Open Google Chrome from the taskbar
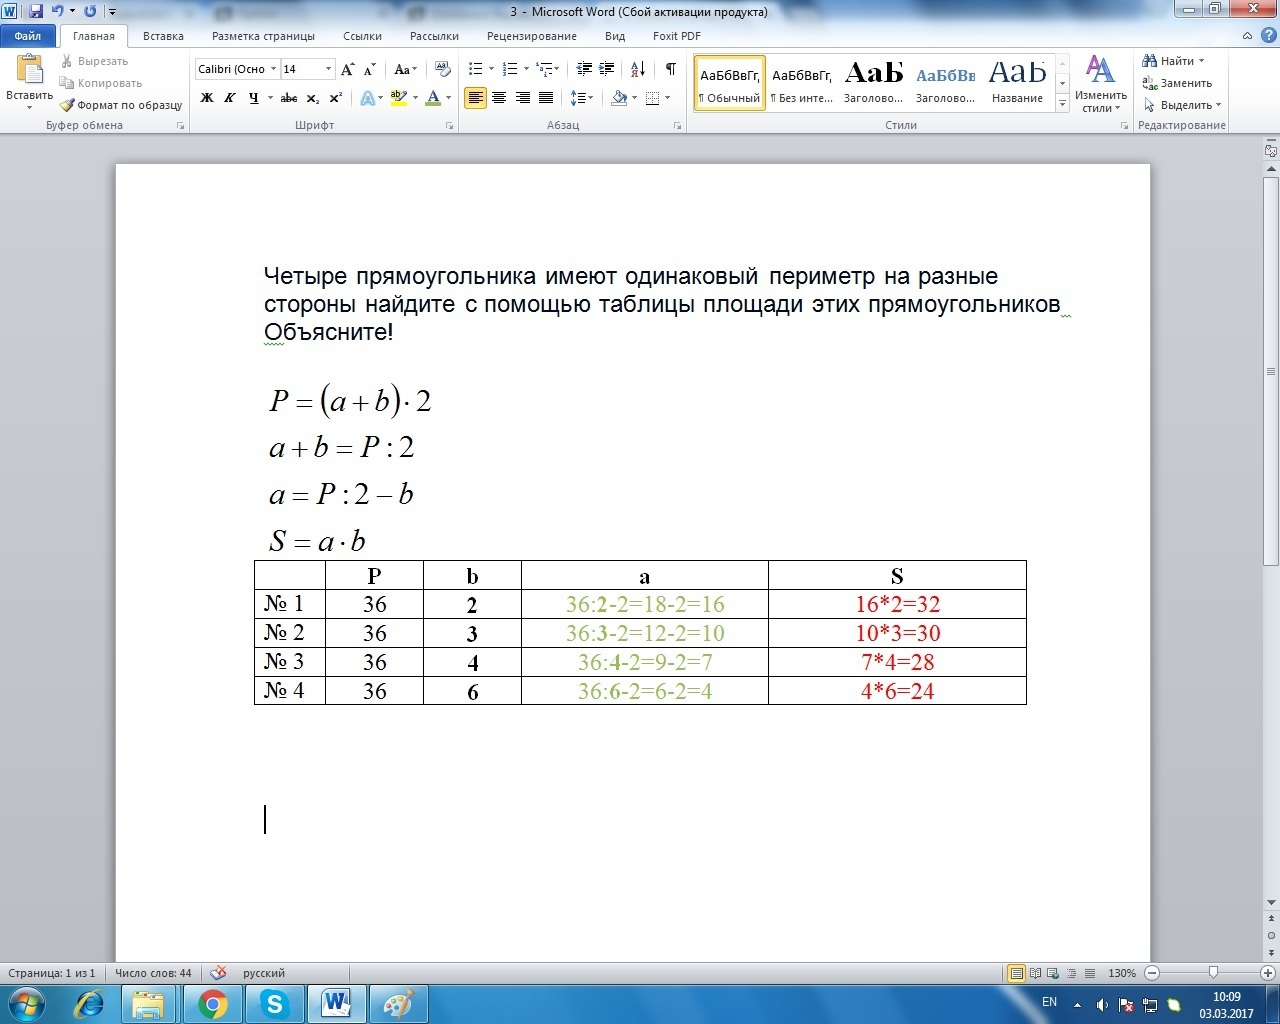Image resolution: width=1280 pixels, height=1024 pixels. click(x=212, y=1003)
